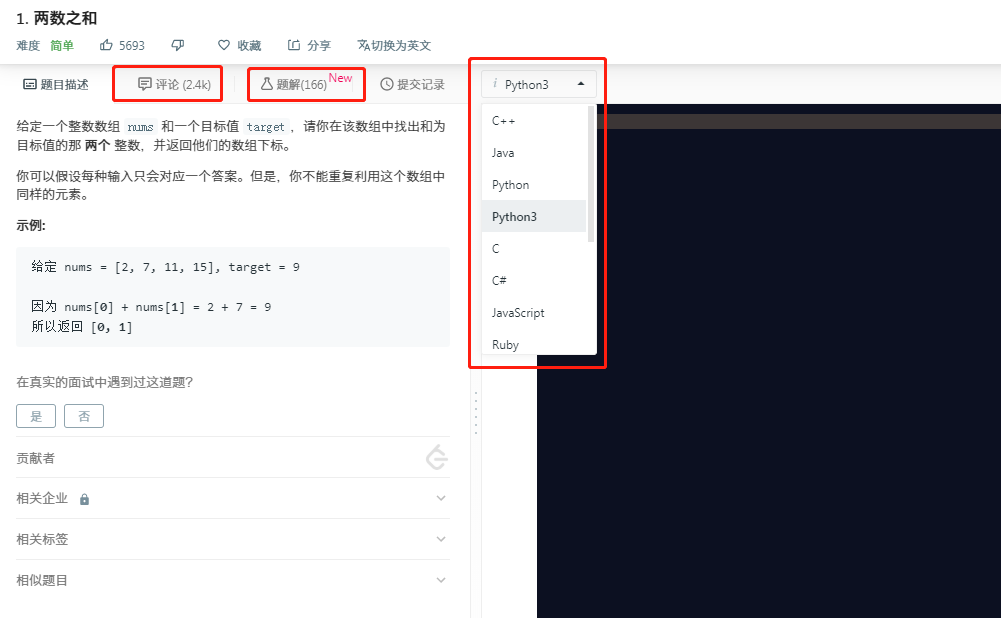This screenshot has width=1001, height=618.
Task: Select 是 for meeting this question in interviews
Action: click(36, 415)
